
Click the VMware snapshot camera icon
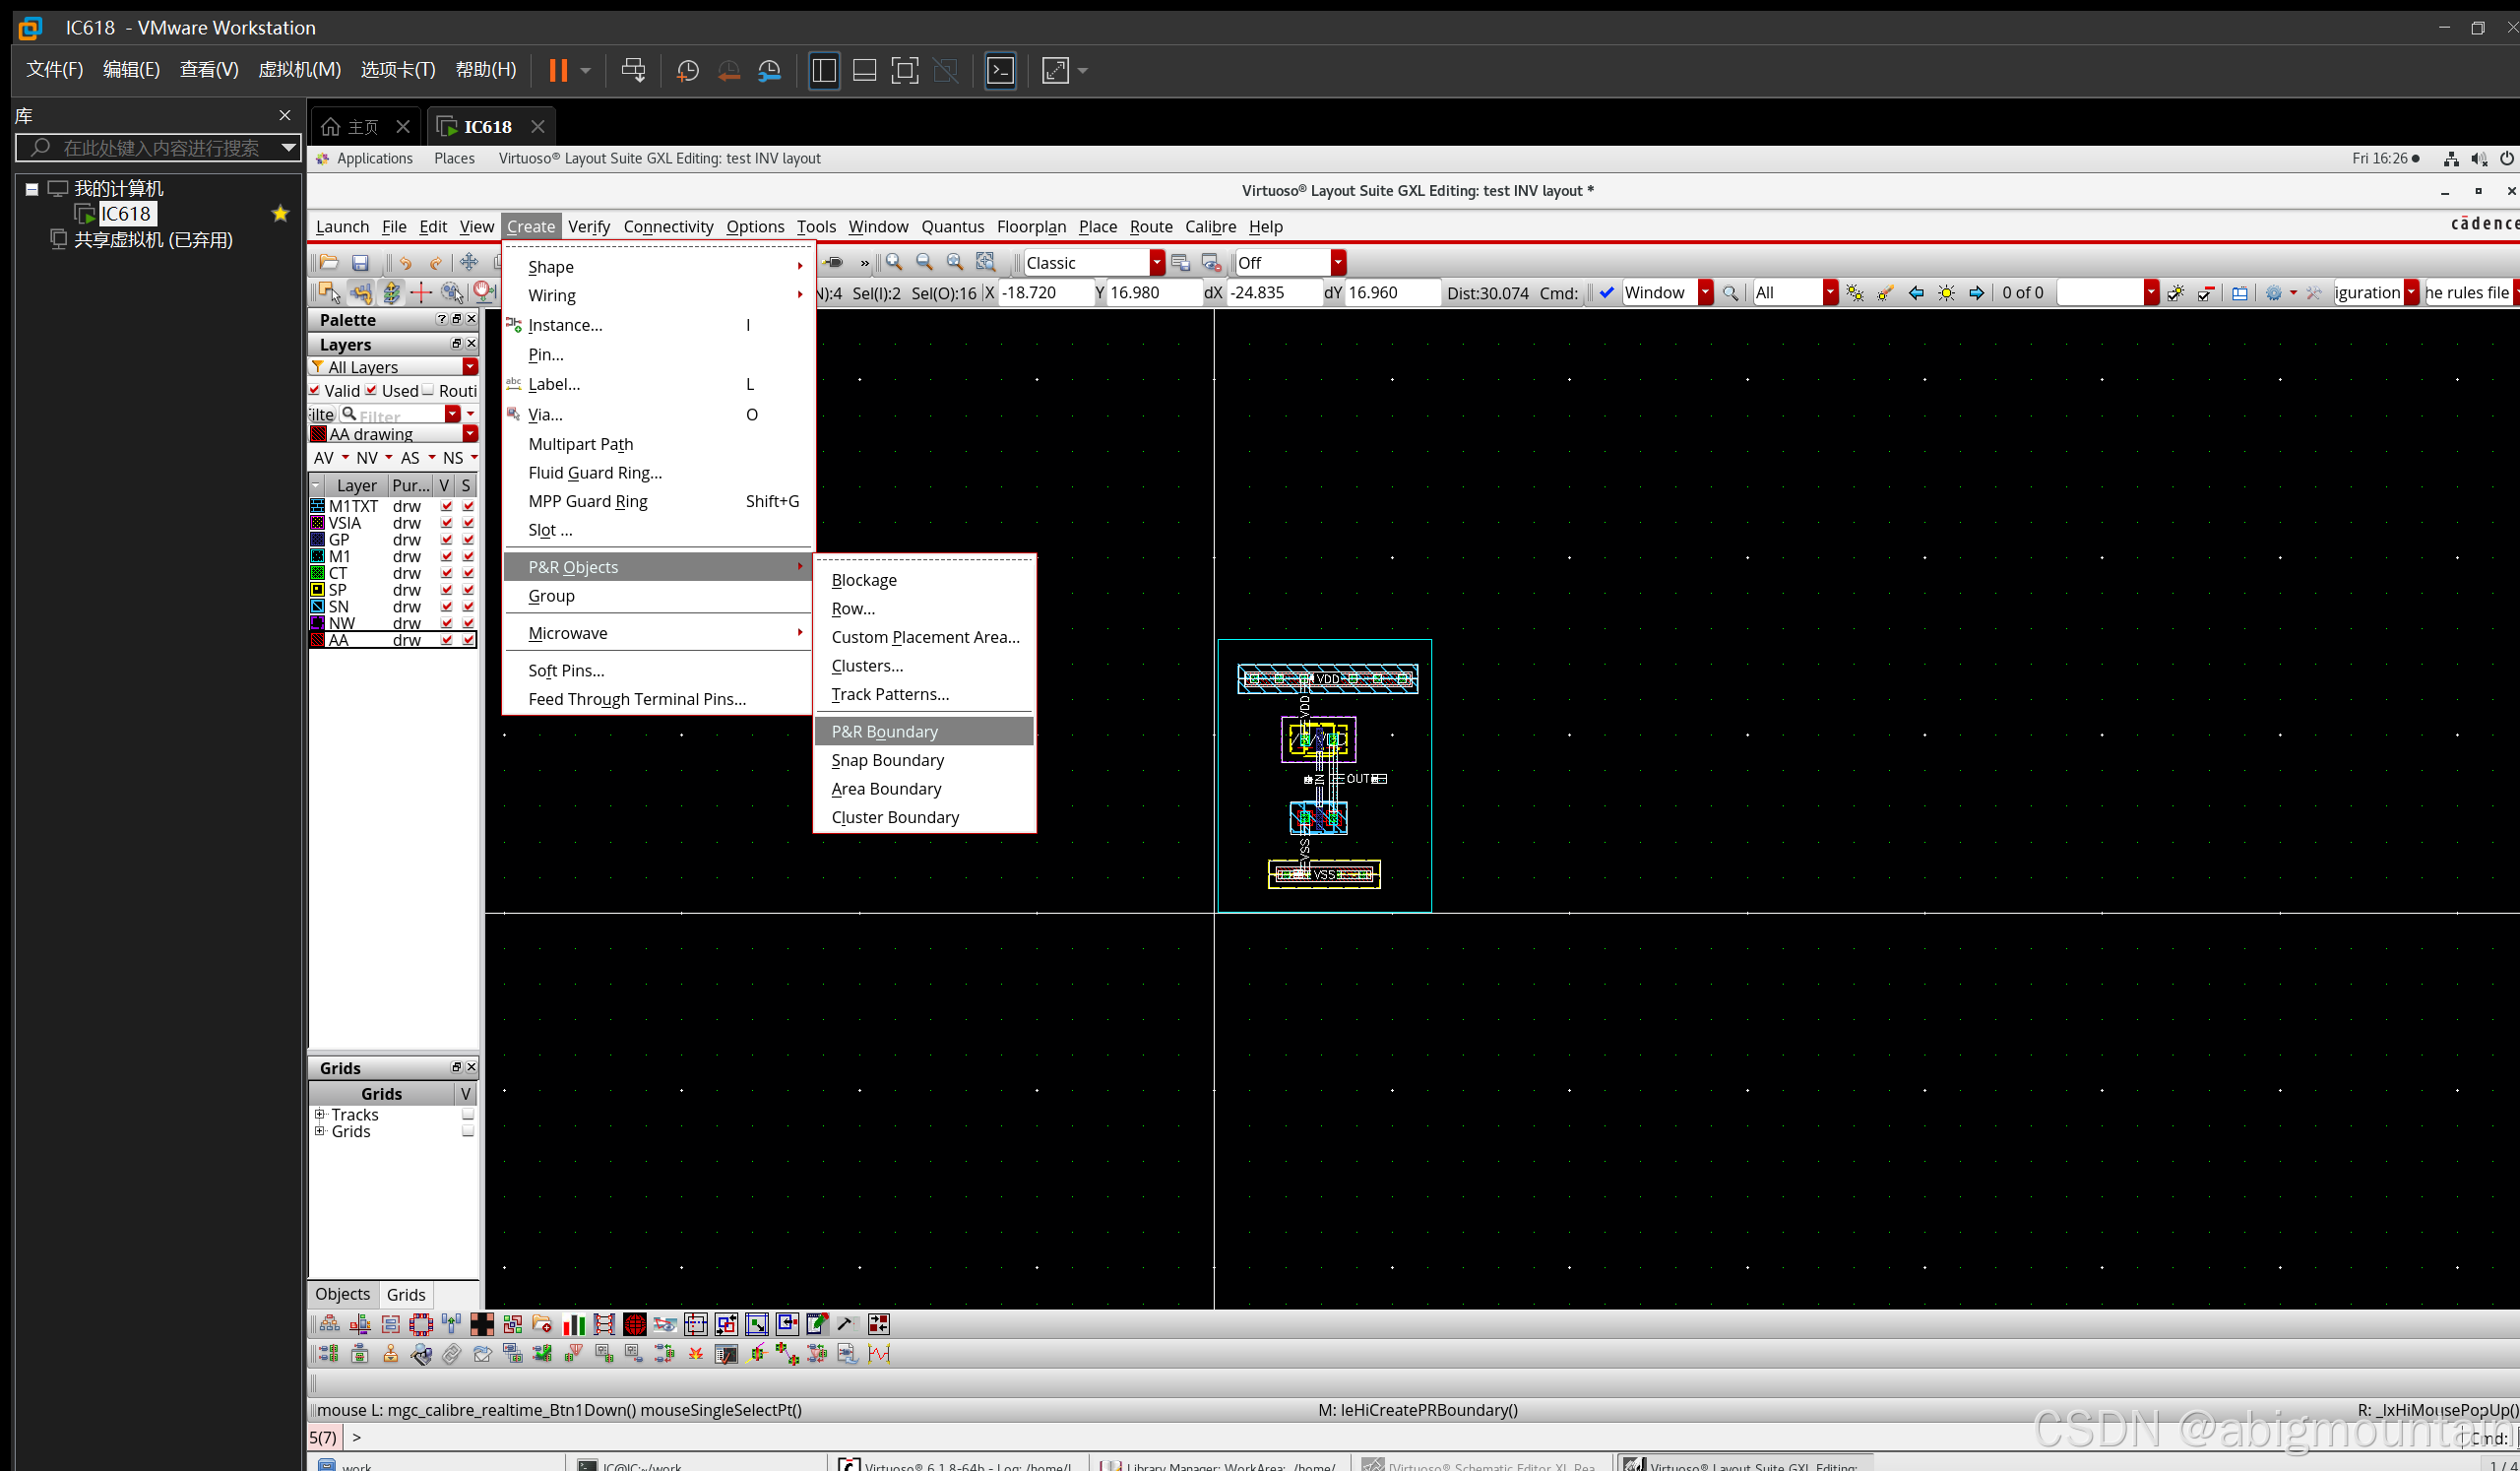[687, 70]
